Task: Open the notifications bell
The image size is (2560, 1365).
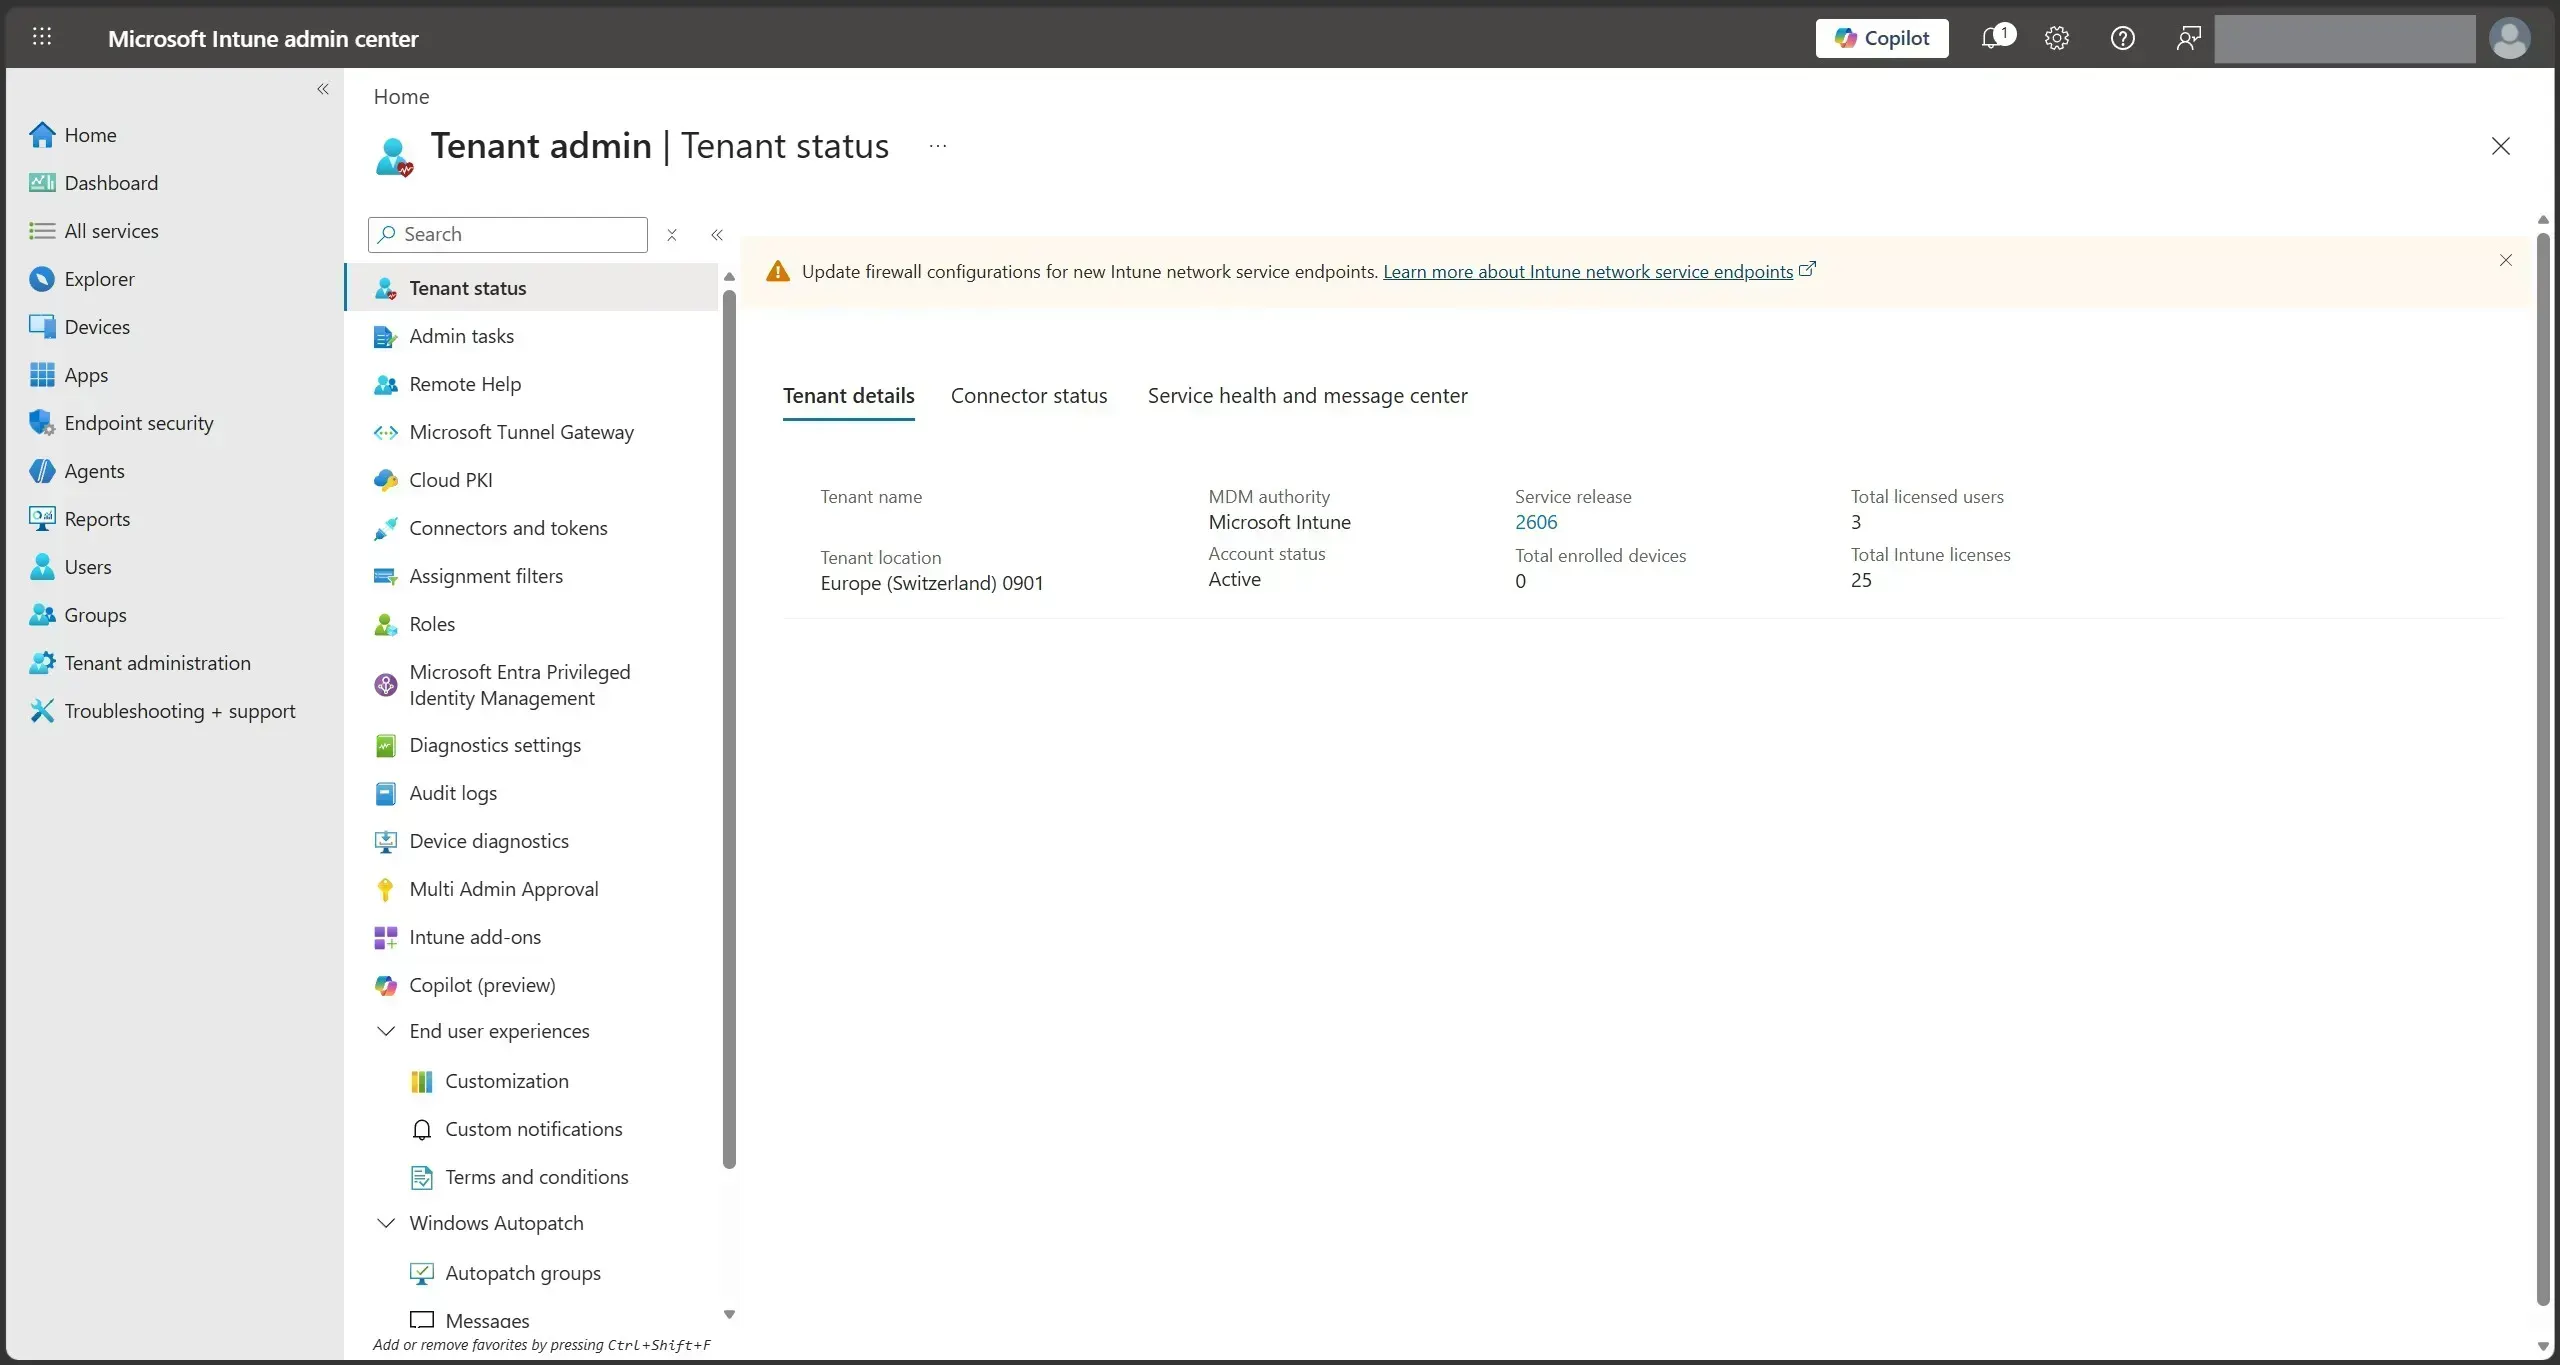Action: [x=1996, y=38]
